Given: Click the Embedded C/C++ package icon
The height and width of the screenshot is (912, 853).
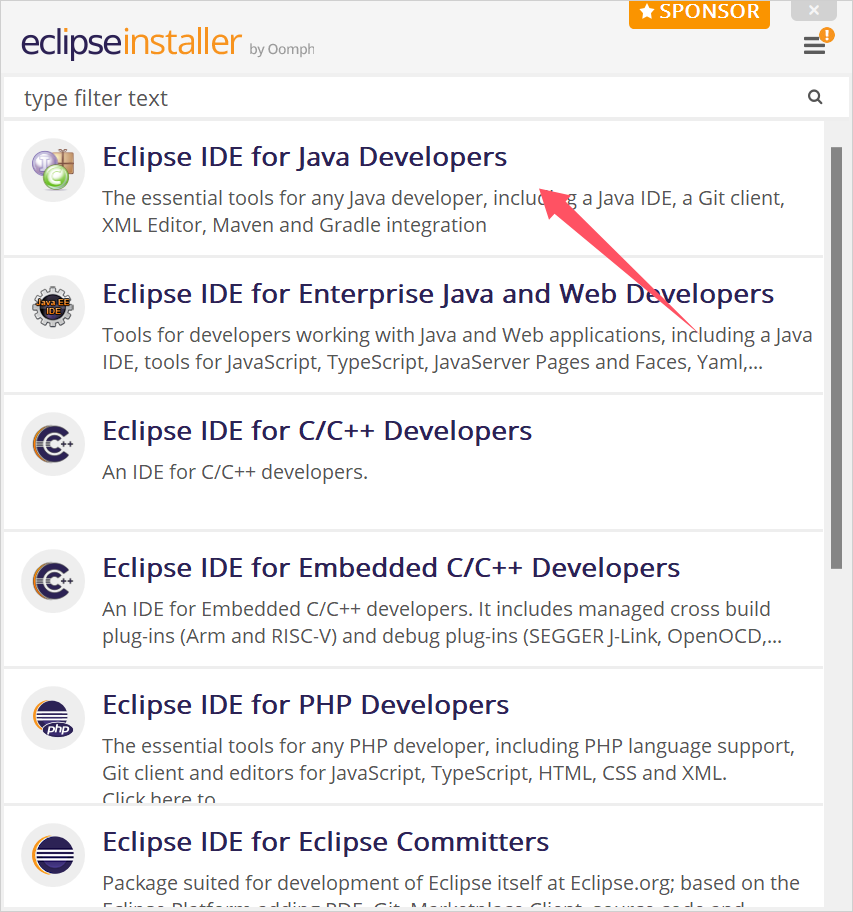Looking at the screenshot, I should pos(53,581).
